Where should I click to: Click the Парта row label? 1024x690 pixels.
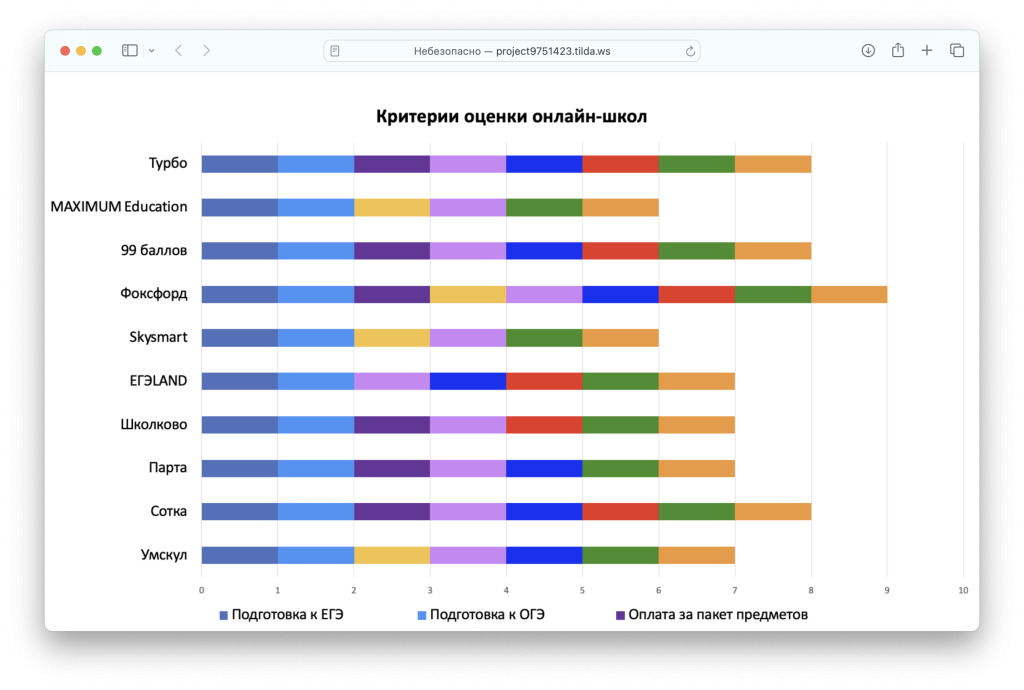[168, 467]
